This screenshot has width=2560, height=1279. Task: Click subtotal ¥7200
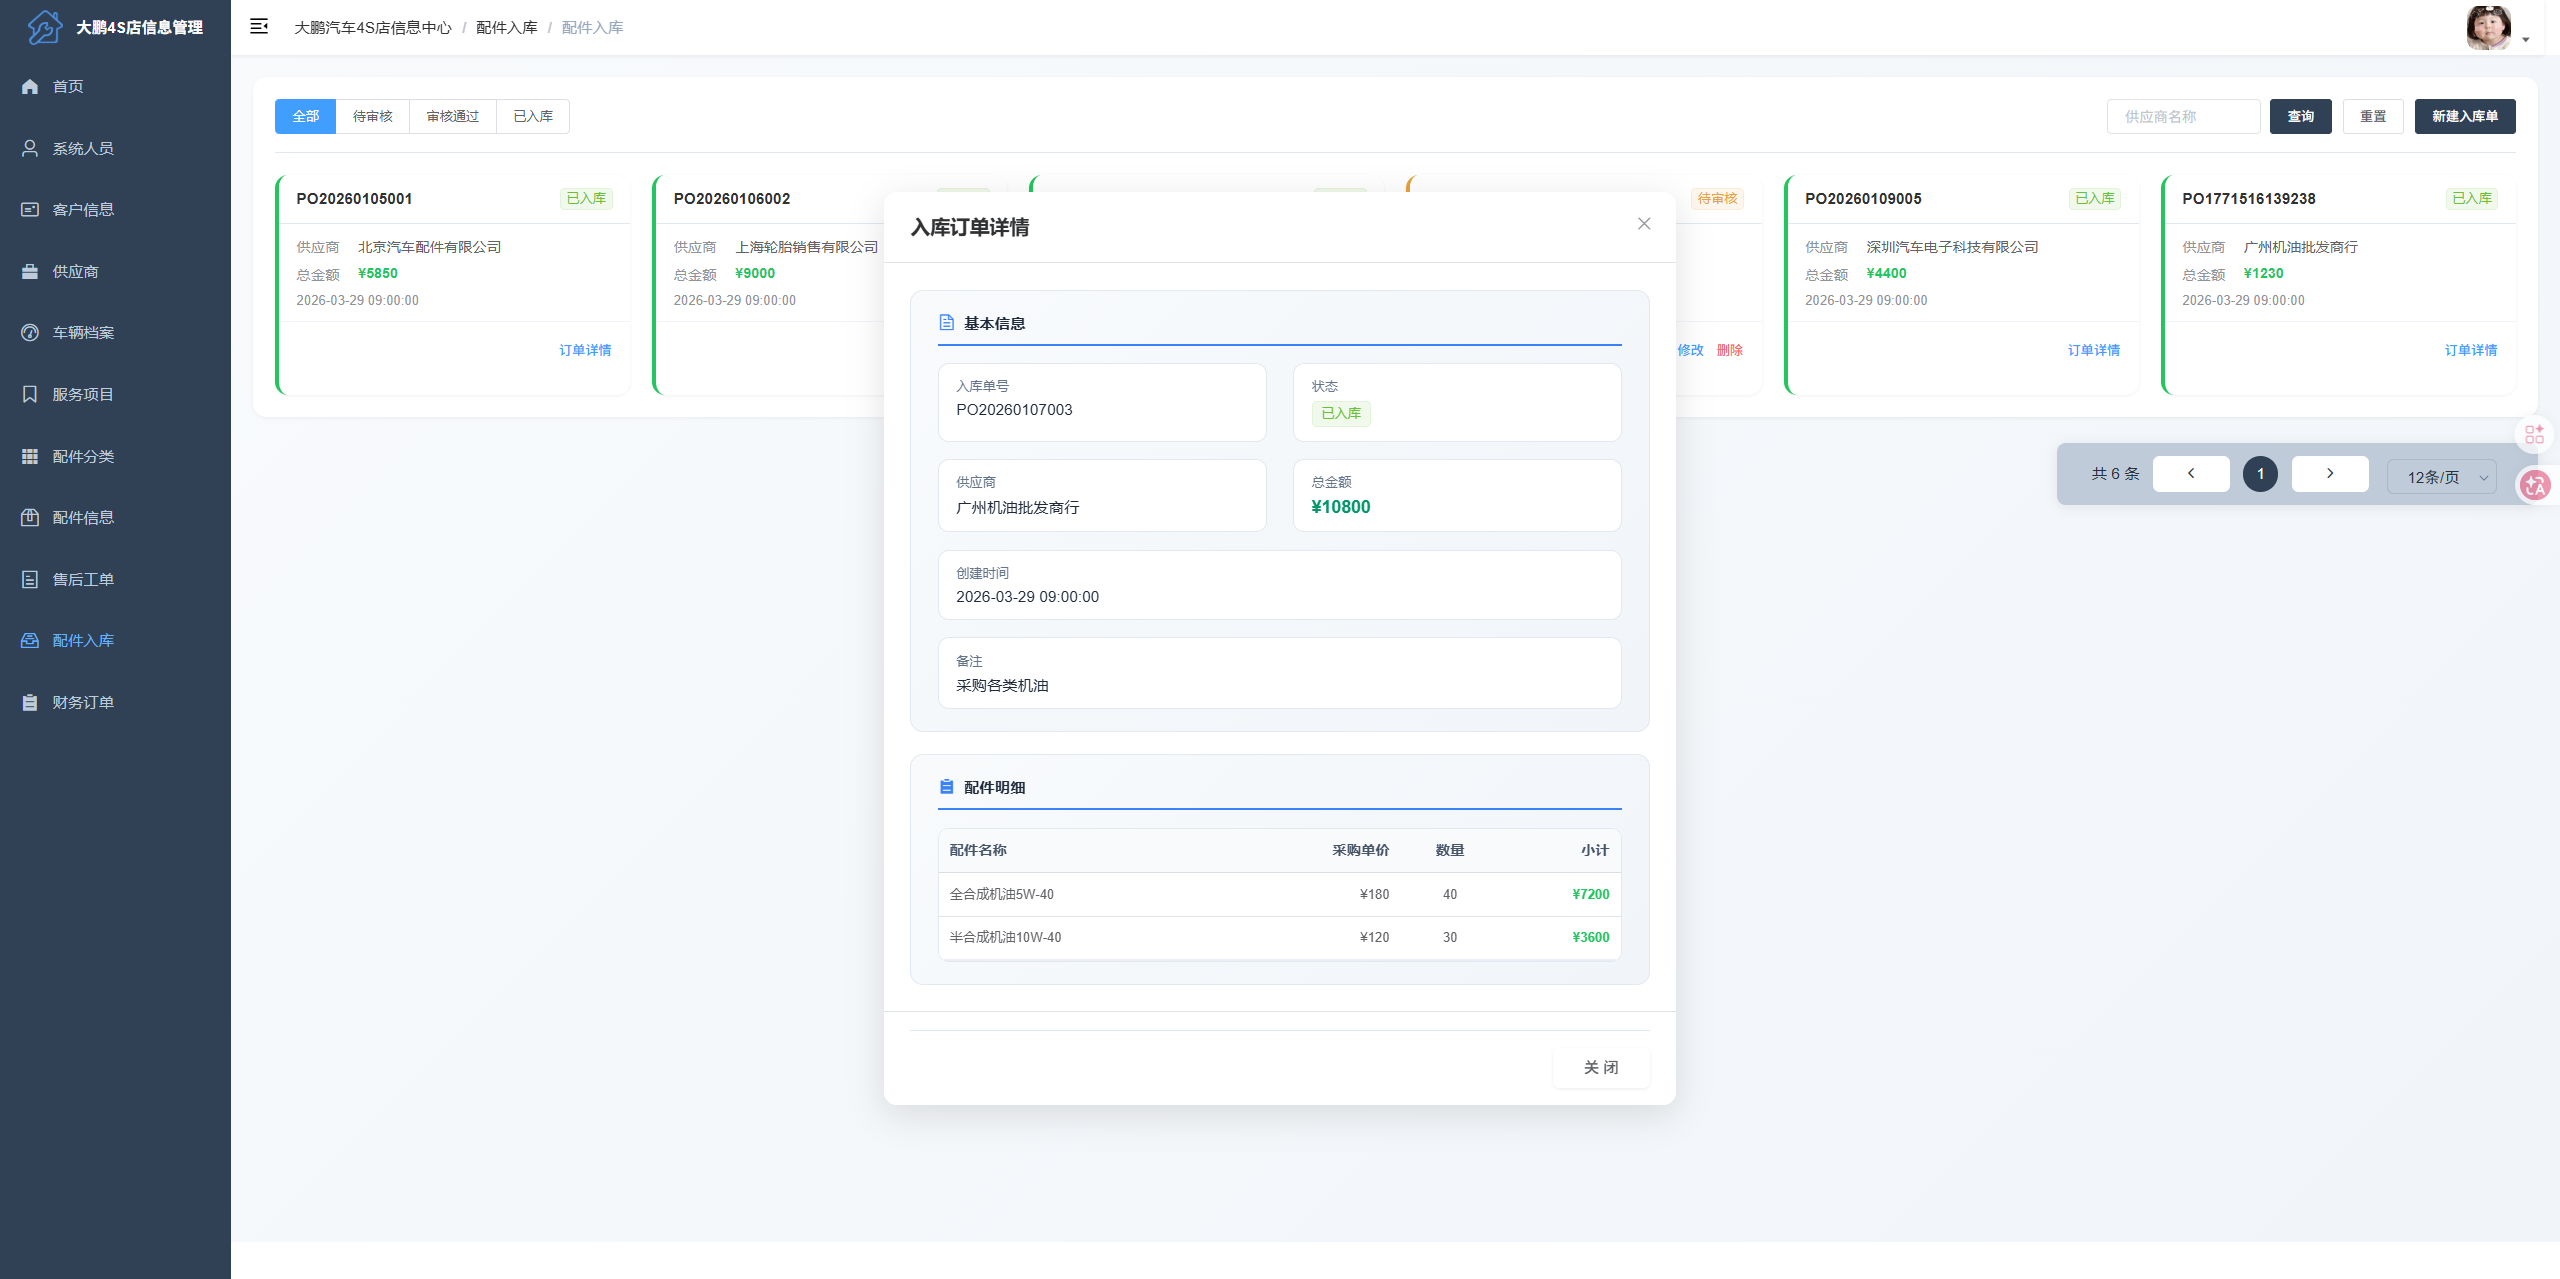tap(1590, 895)
